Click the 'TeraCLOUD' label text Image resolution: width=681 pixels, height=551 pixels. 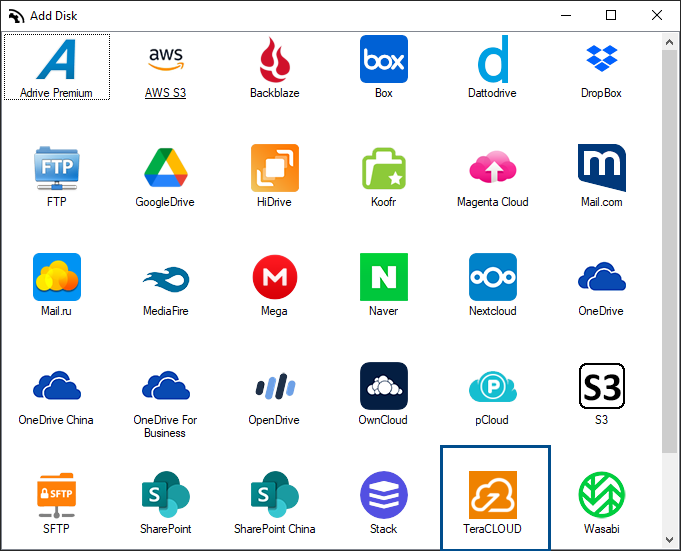pyautogui.click(x=493, y=529)
